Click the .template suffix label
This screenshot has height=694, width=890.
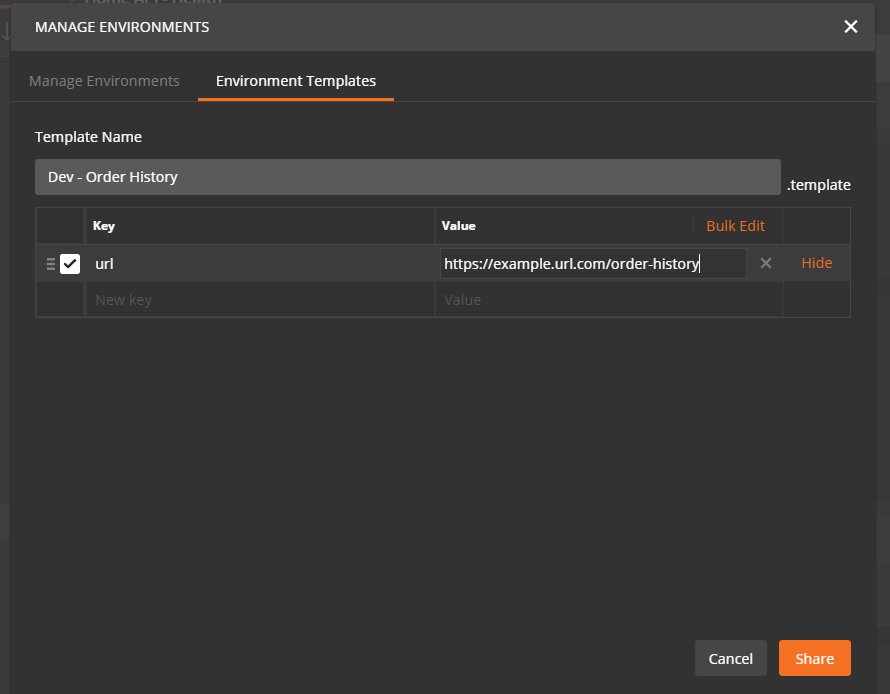[x=818, y=185]
